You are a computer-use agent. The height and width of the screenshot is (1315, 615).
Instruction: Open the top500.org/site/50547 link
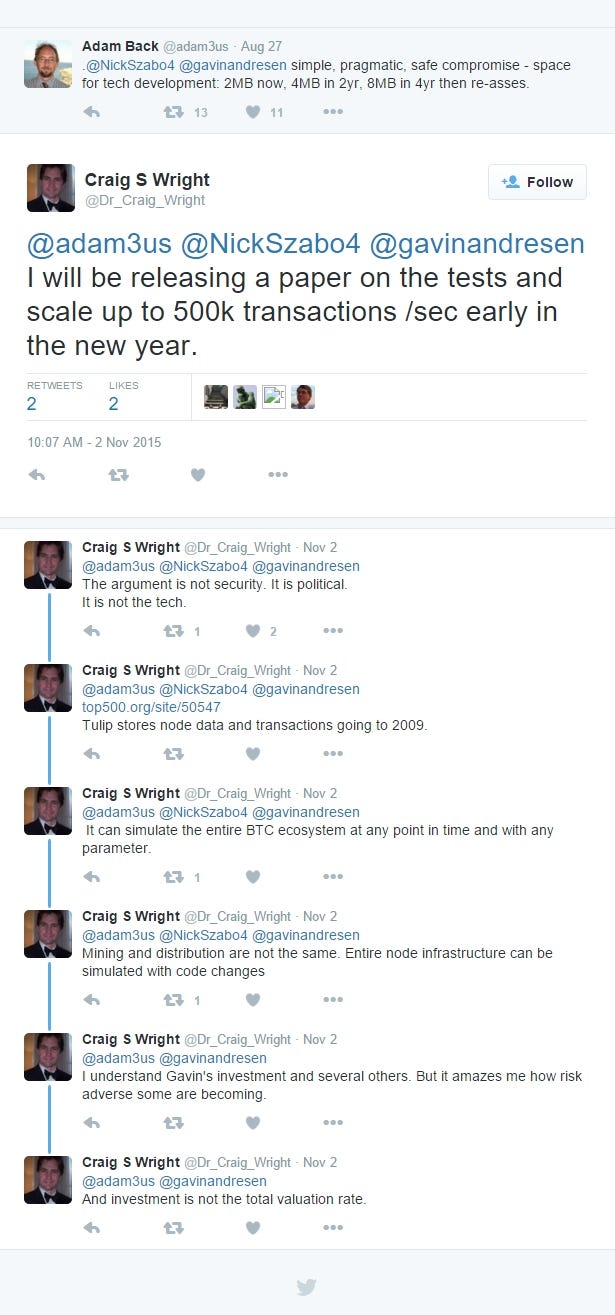click(151, 707)
